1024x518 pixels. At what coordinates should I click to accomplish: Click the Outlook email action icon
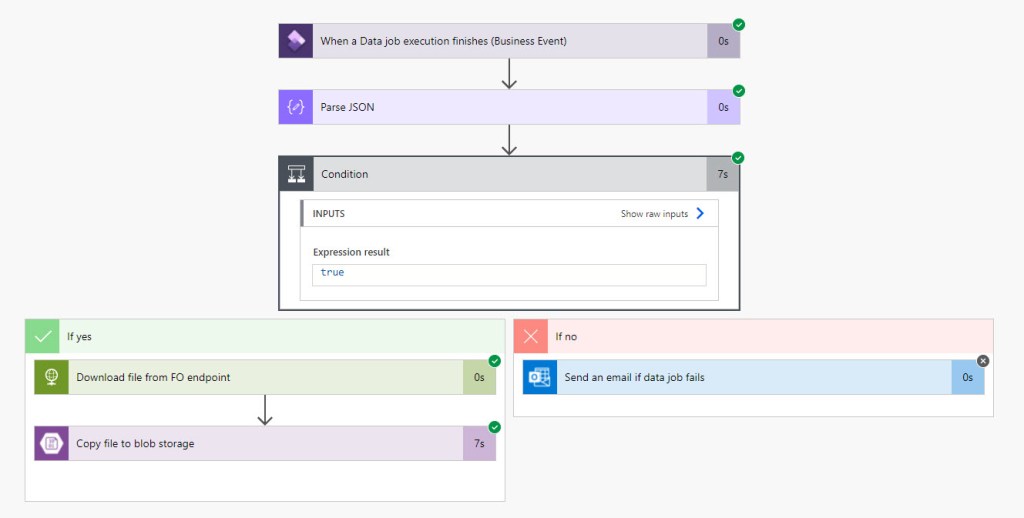(x=540, y=377)
